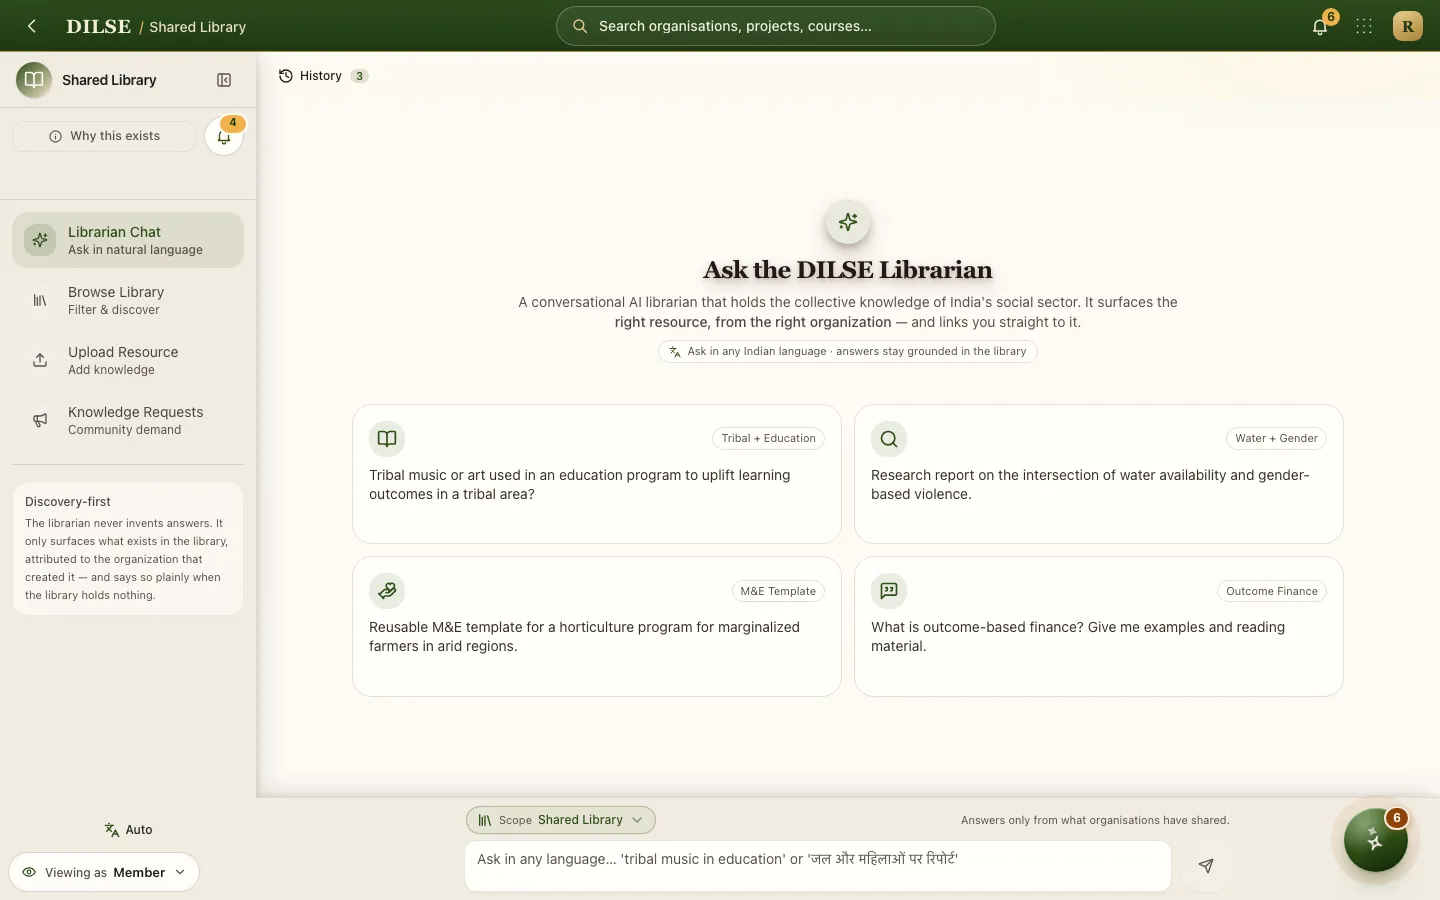1440x900 pixels.
Task: Click the History clock icon
Action: [x=286, y=76]
